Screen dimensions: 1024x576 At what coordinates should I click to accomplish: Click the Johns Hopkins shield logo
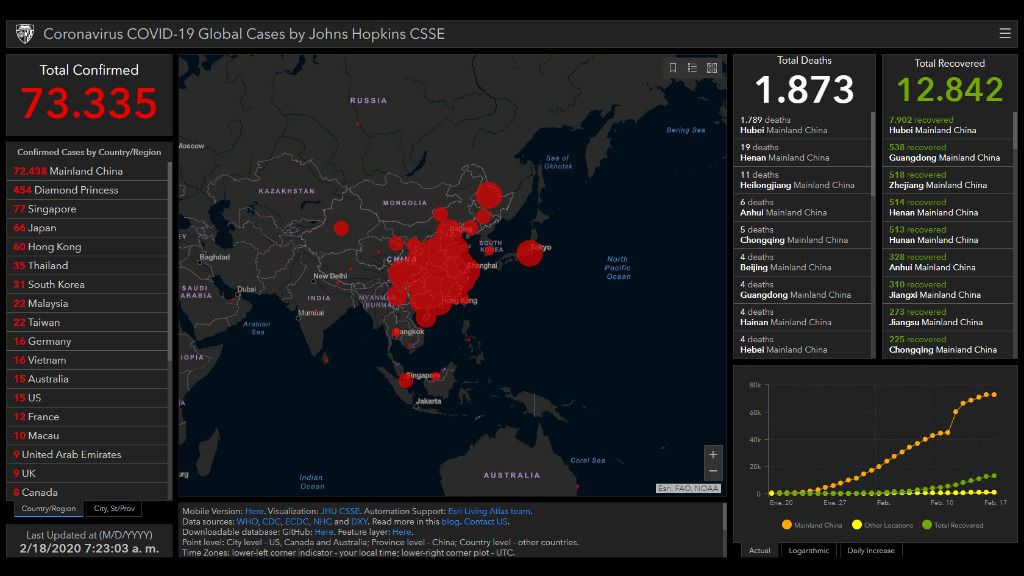[24, 34]
